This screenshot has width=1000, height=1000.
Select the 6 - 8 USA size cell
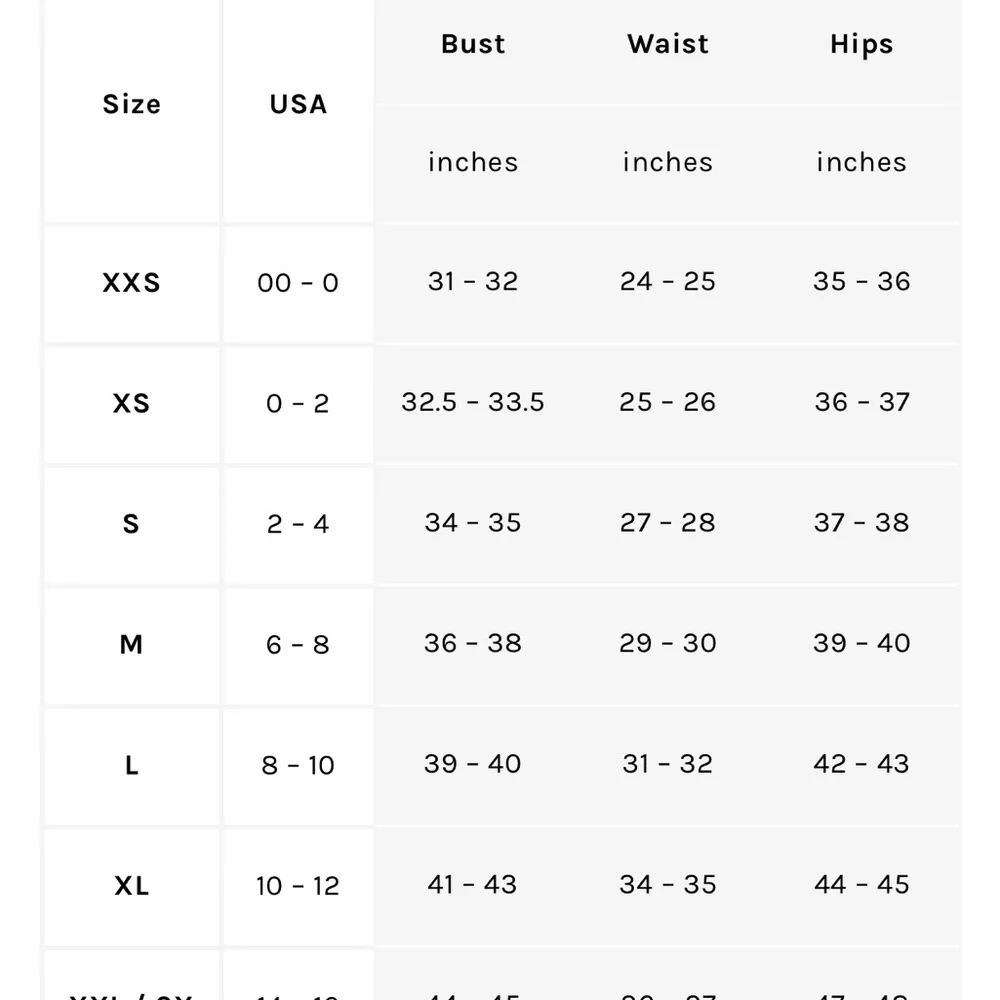click(x=298, y=644)
